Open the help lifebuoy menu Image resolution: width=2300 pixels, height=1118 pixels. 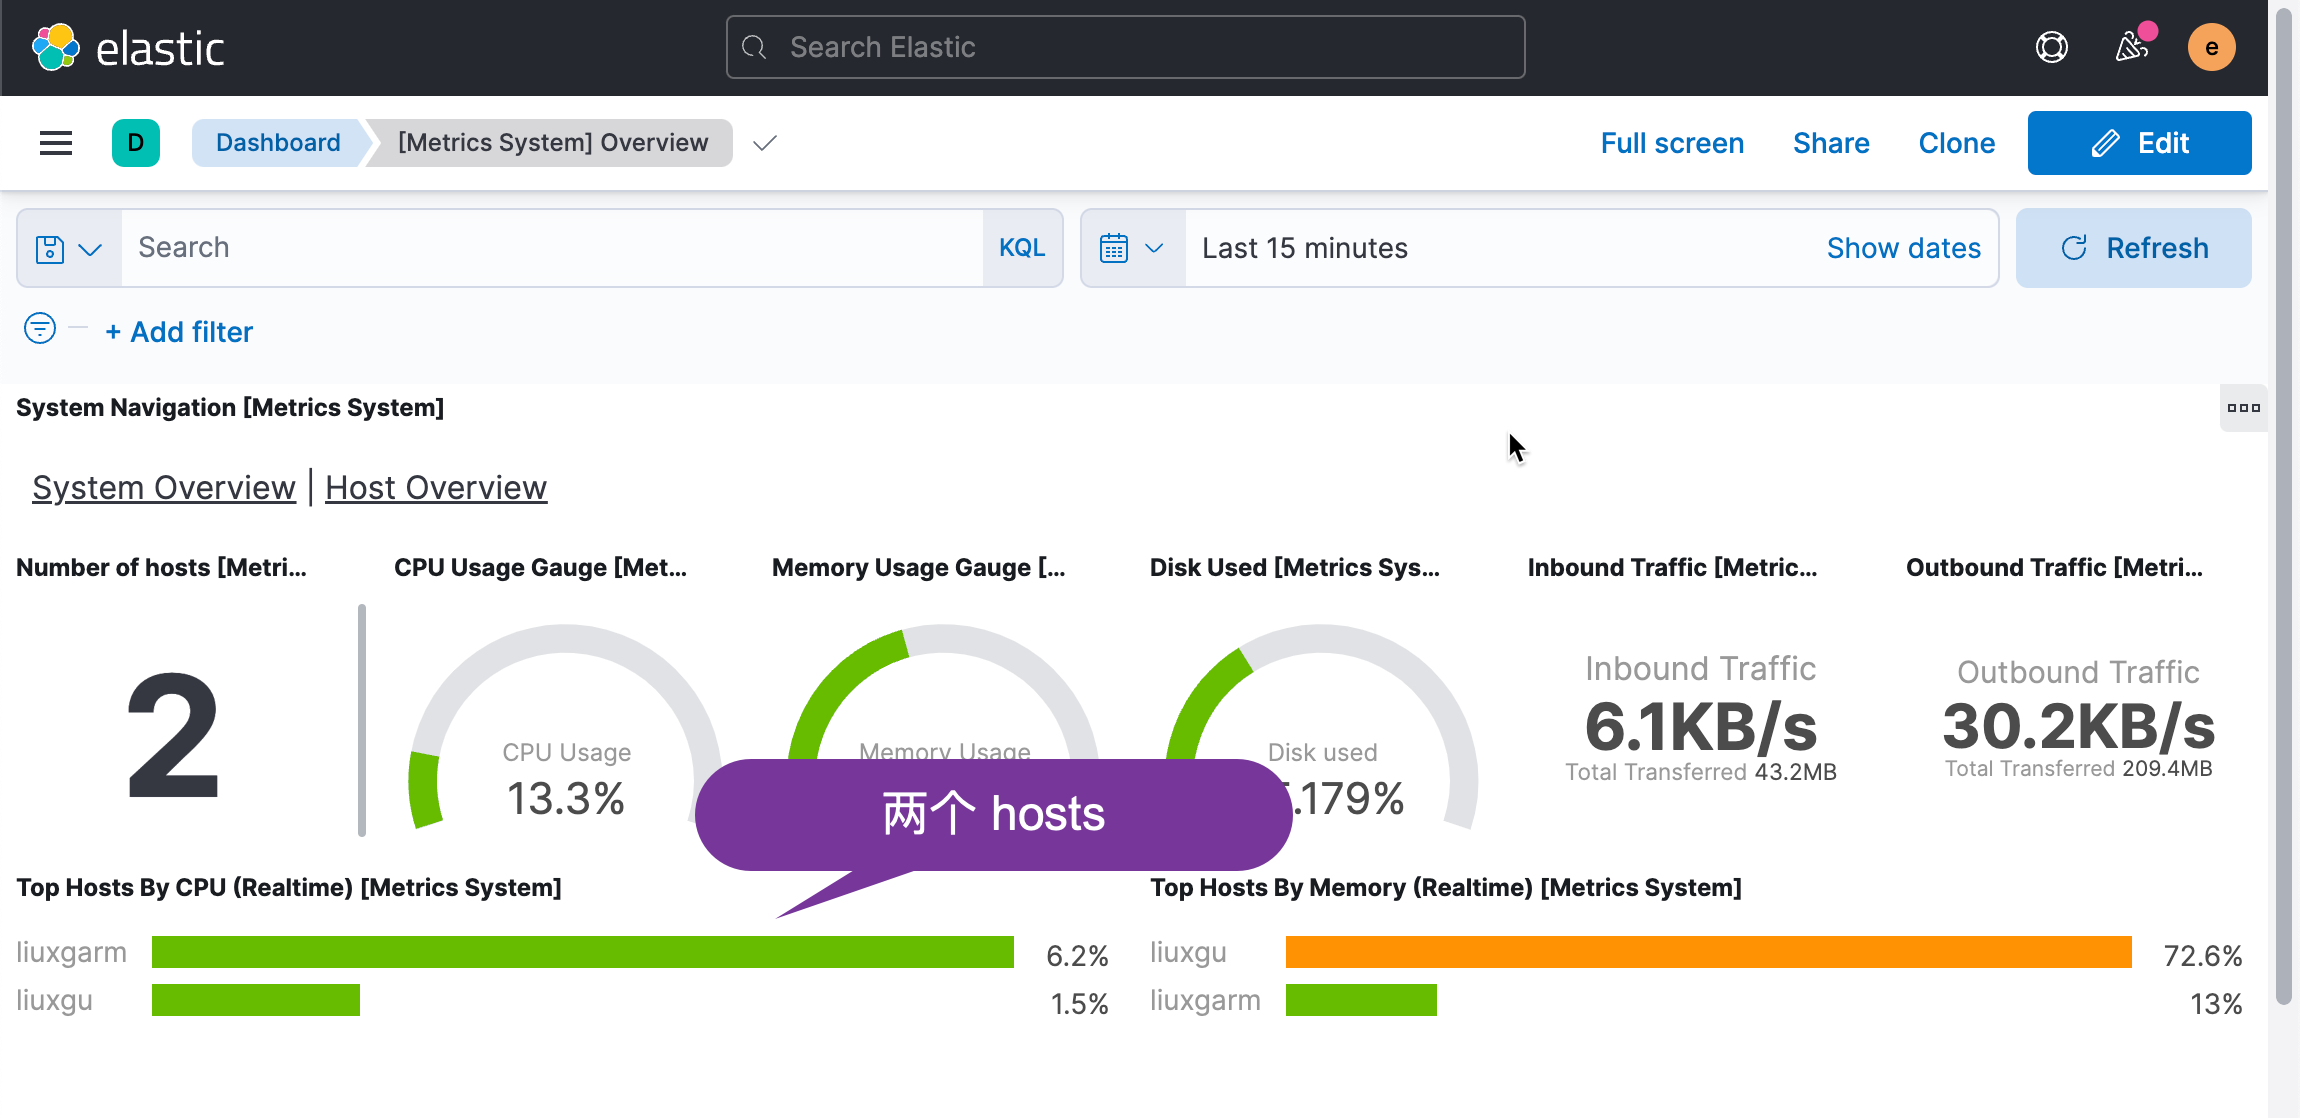pos(2051,47)
